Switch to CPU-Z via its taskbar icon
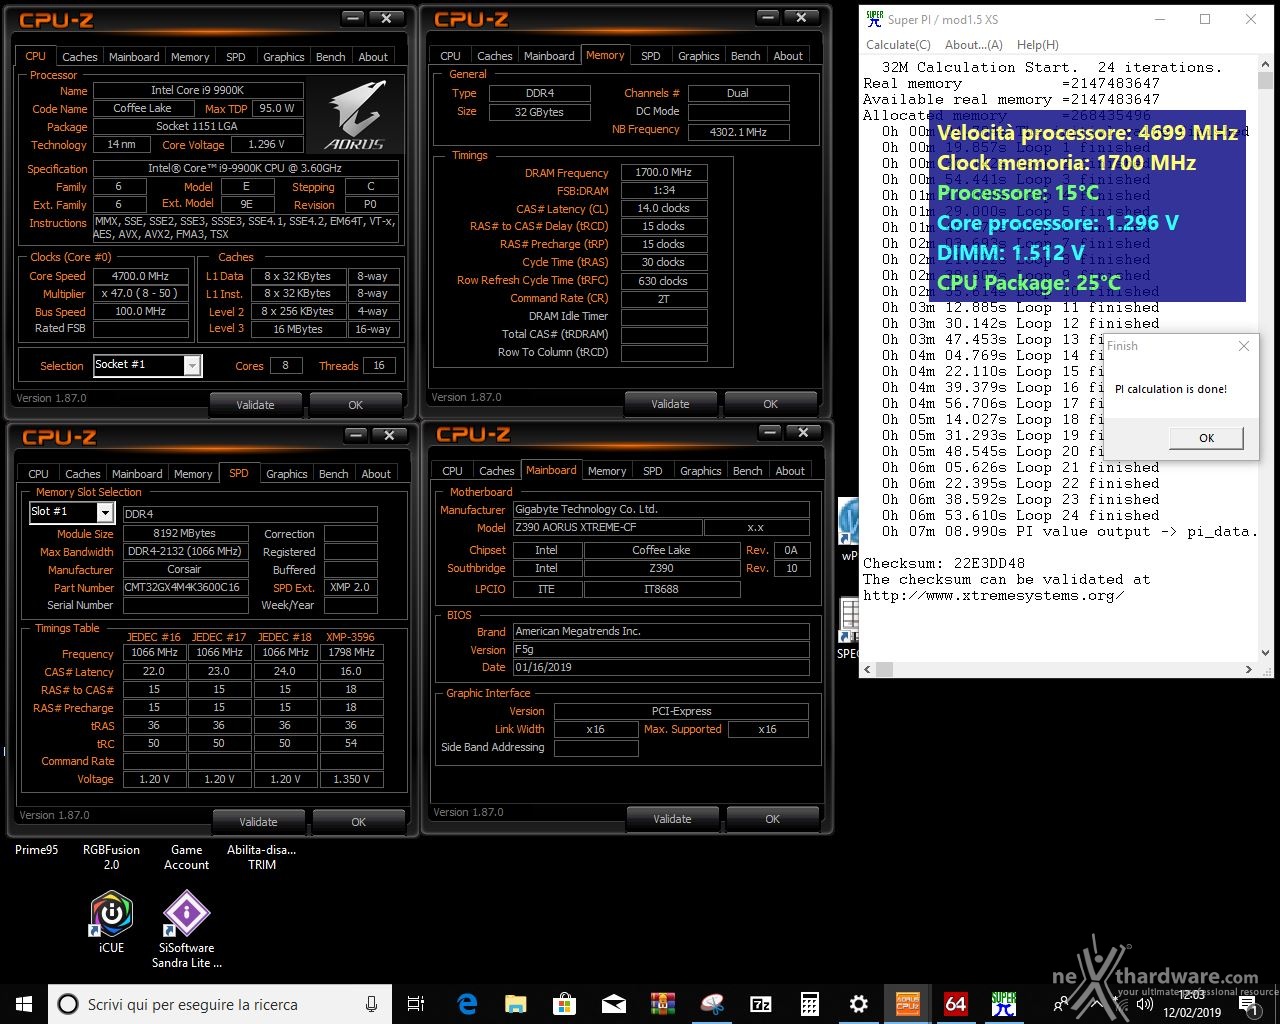Screen dimensions: 1280x1024 click(908, 1004)
